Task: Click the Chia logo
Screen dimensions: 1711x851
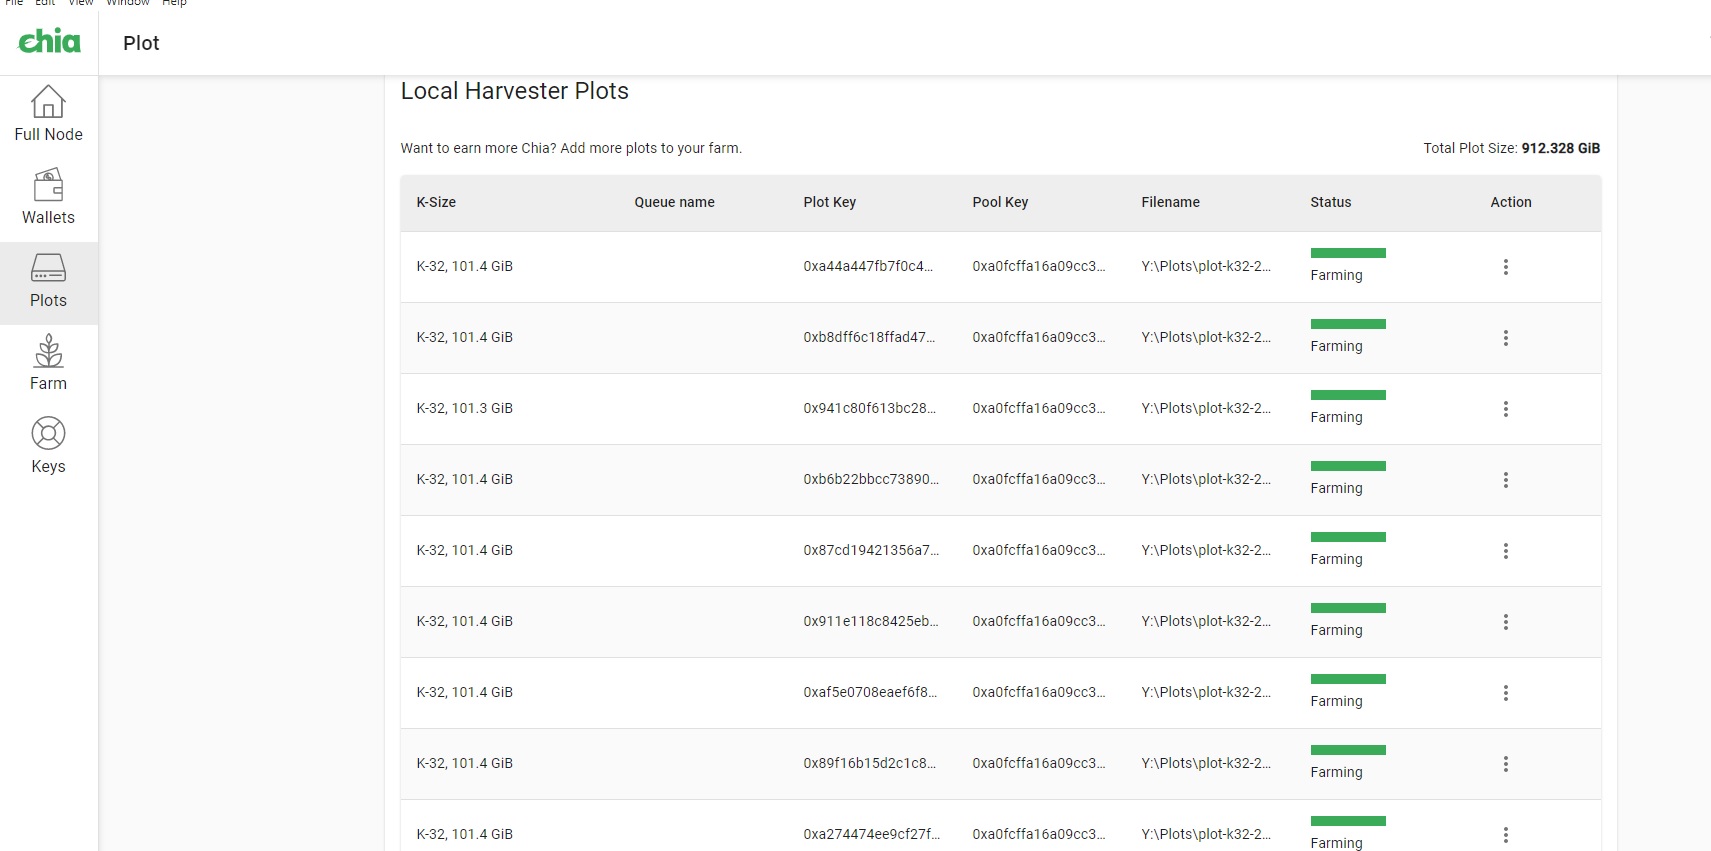Action: [x=49, y=41]
